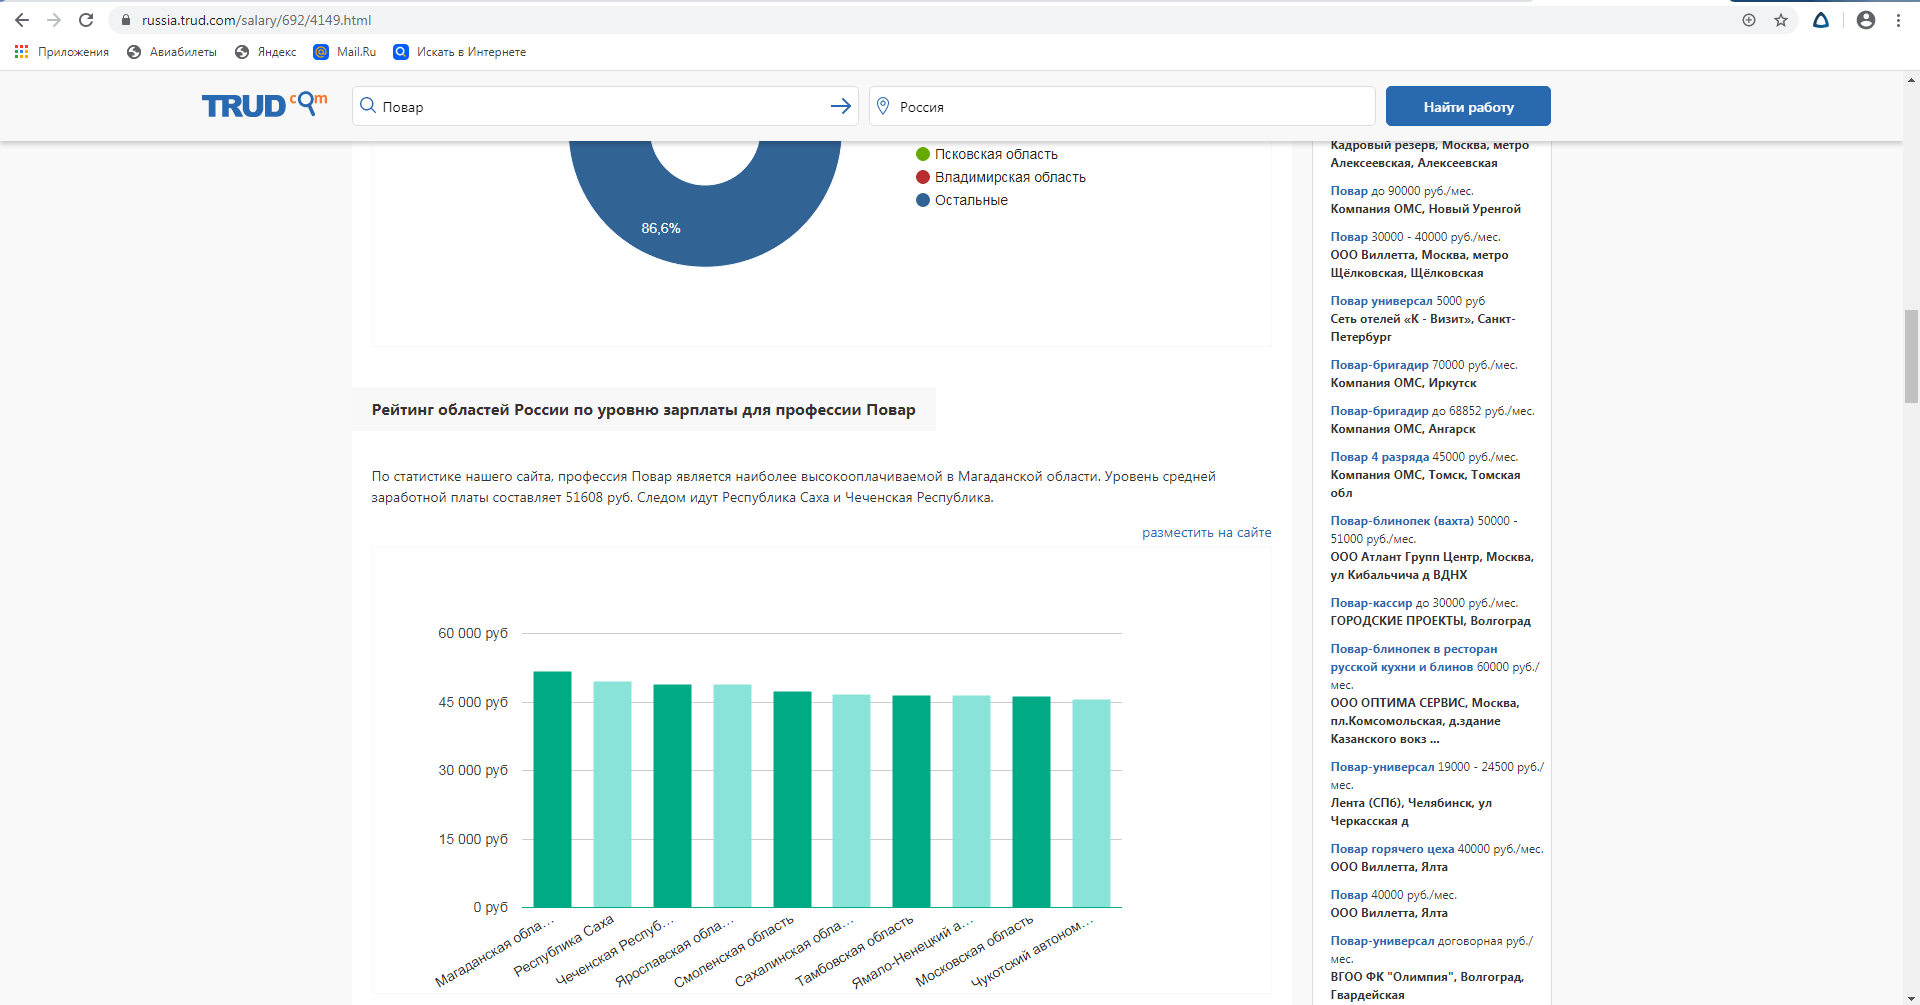Toggle Псковская область legend item

(995, 154)
